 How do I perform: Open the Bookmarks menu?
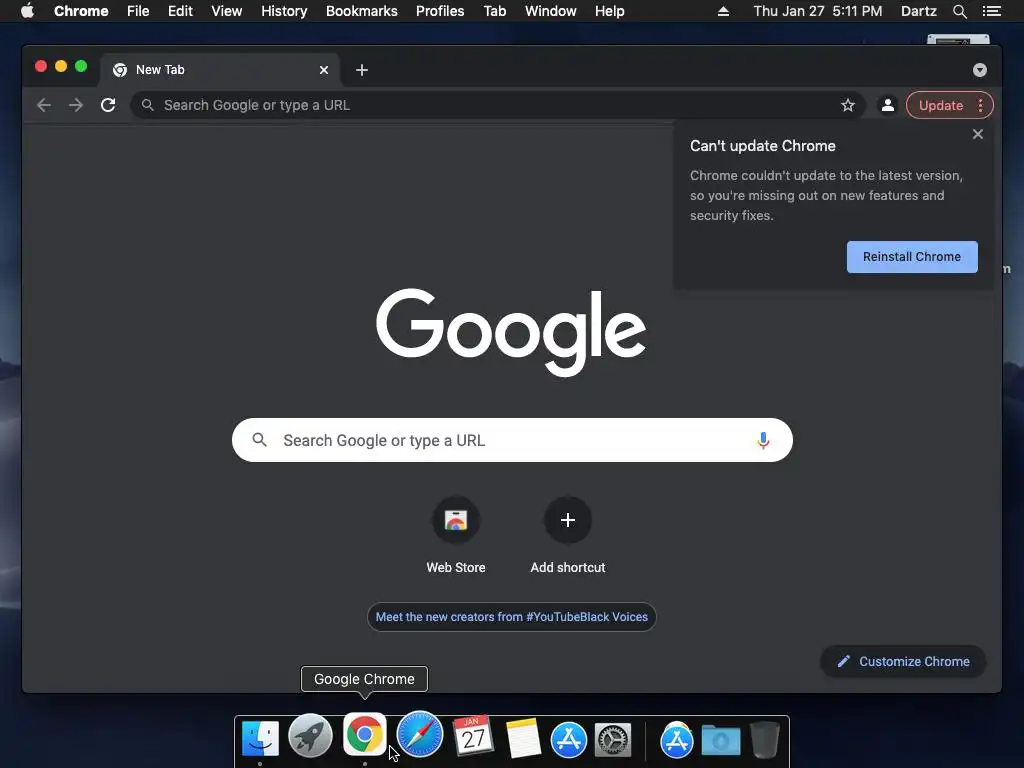(x=362, y=11)
